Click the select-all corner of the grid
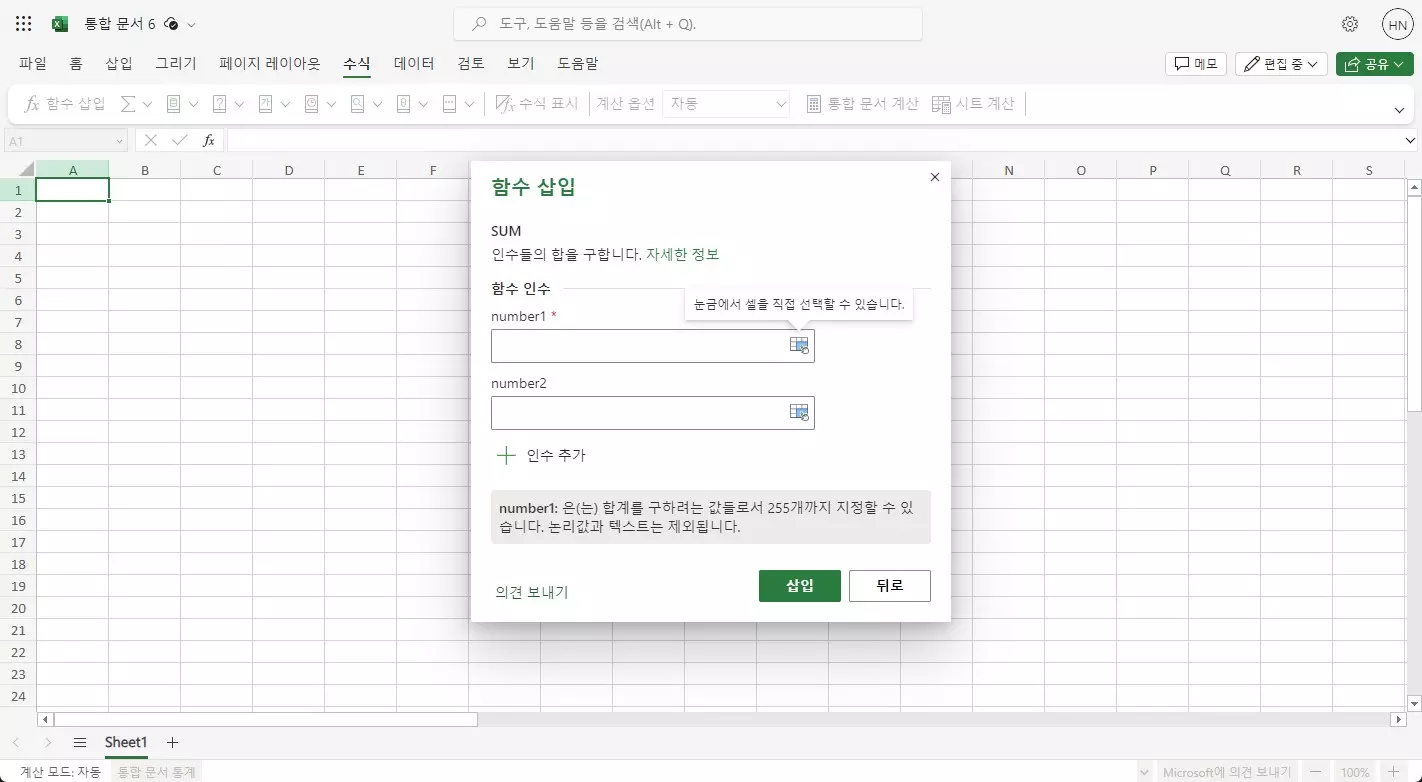The image size is (1422, 782). click(18, 170)
